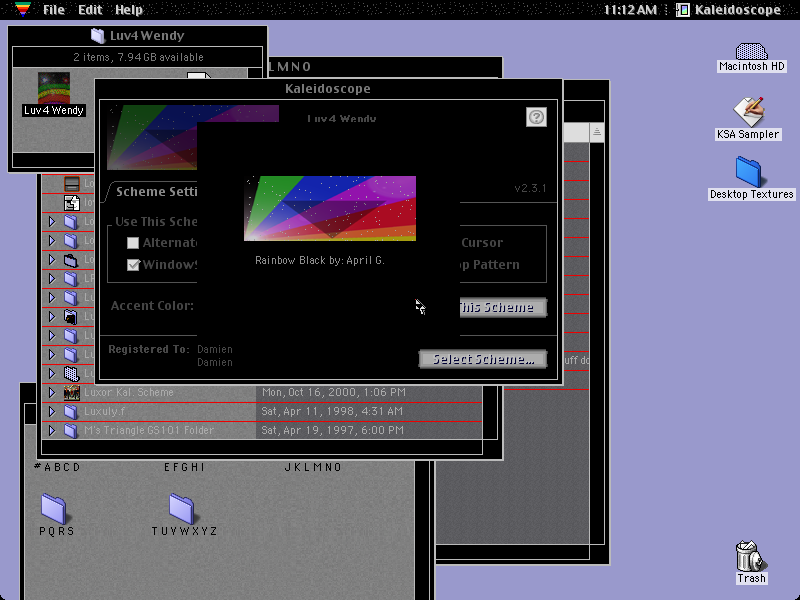Select the white document icon in the list window
Viewport: 800px width, 600px height.
[72, 203]
